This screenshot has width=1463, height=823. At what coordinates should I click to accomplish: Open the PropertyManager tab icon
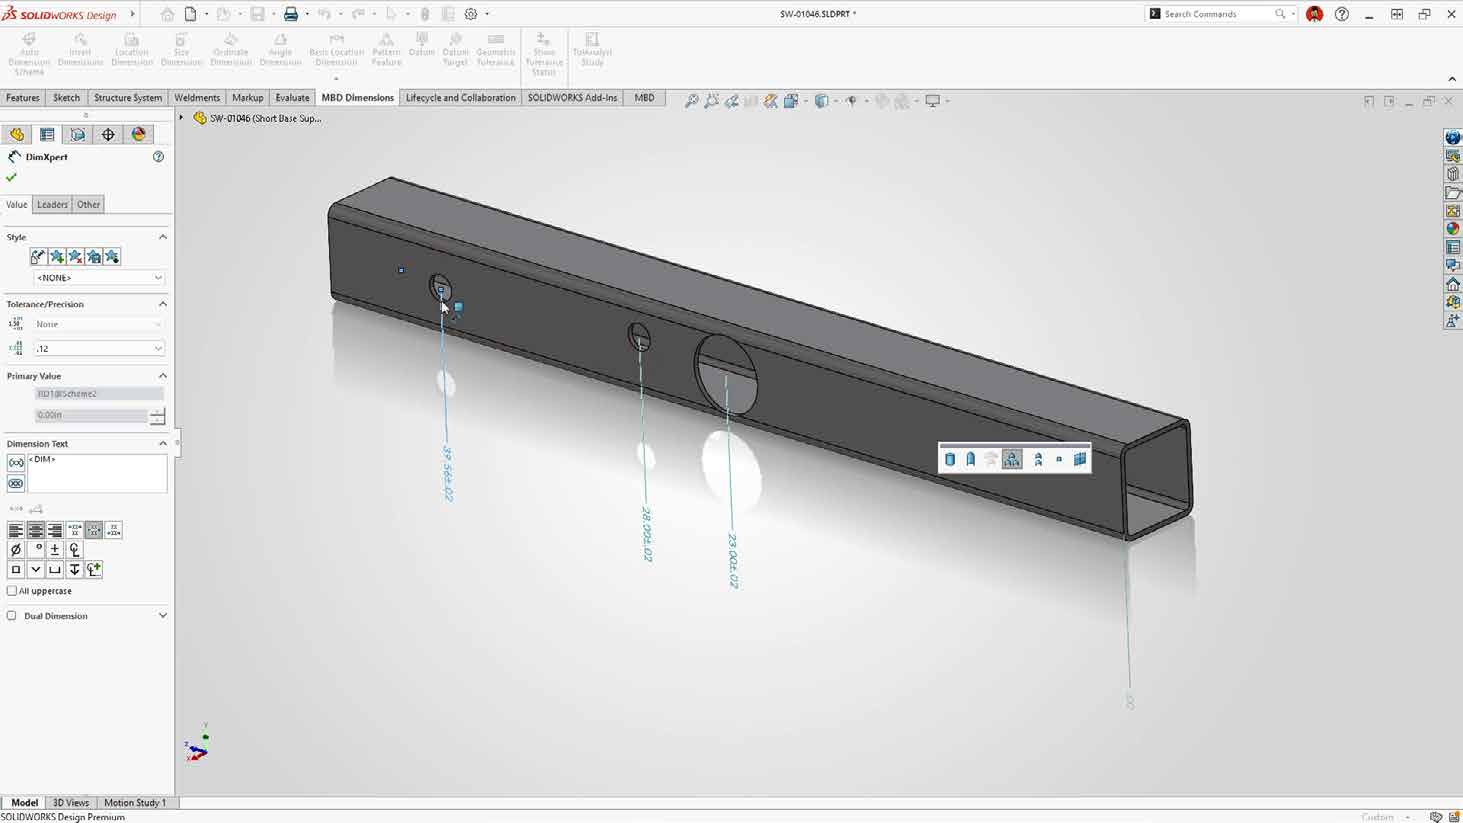pyautogui.click(x=47, y=134)
